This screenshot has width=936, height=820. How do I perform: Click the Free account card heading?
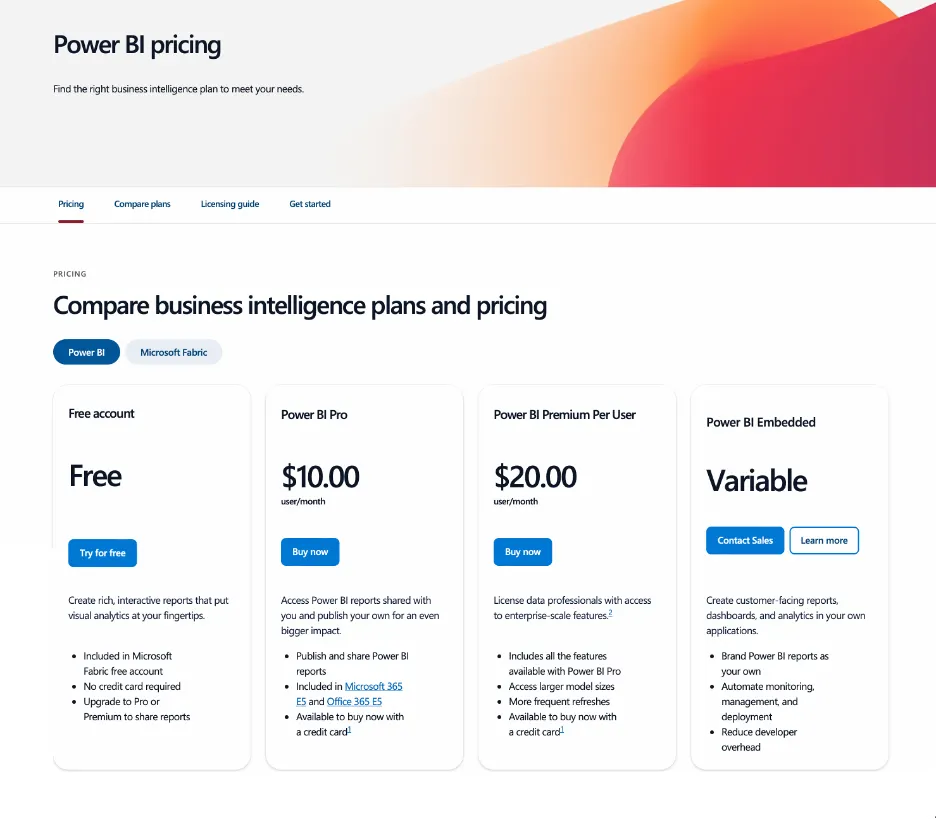point(101,414)
